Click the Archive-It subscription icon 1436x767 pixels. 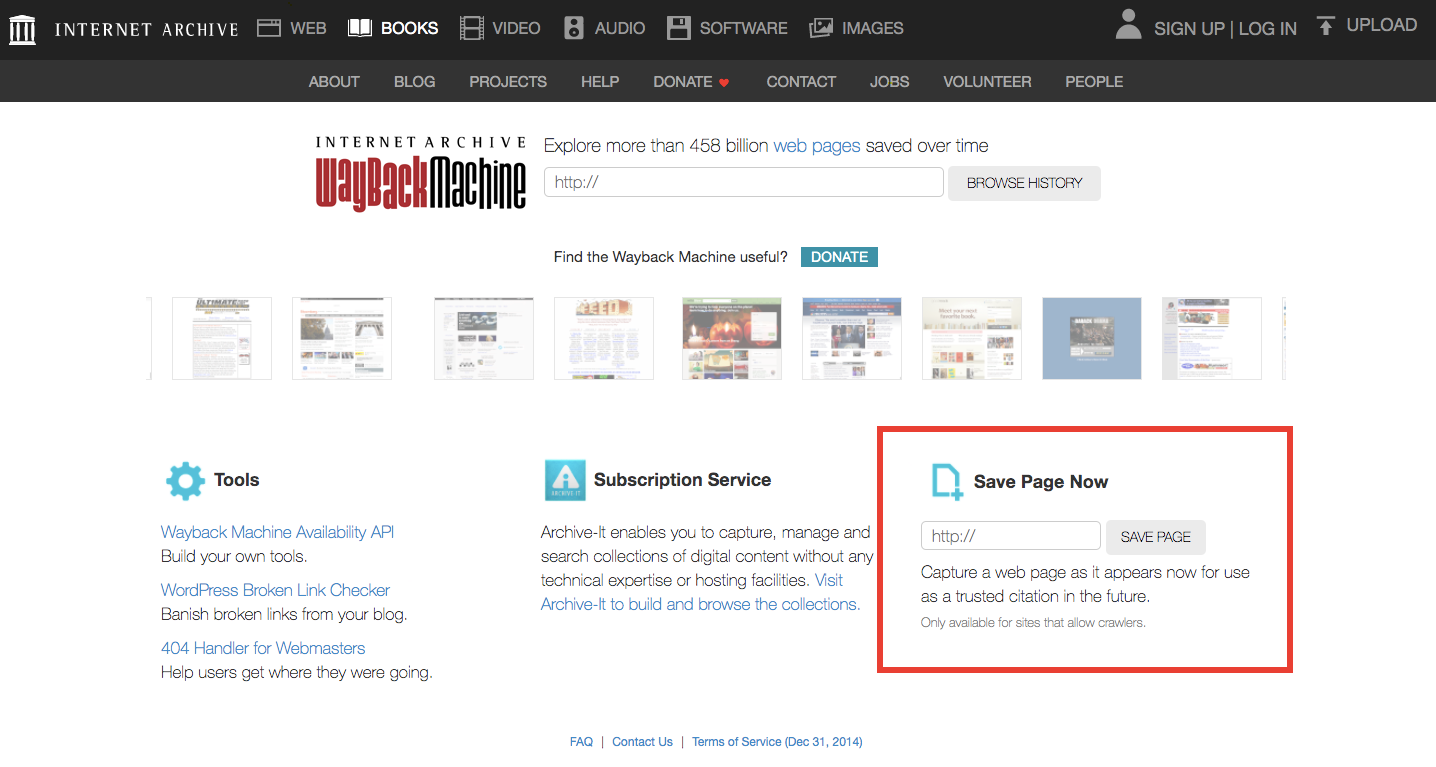pos(565,480)
